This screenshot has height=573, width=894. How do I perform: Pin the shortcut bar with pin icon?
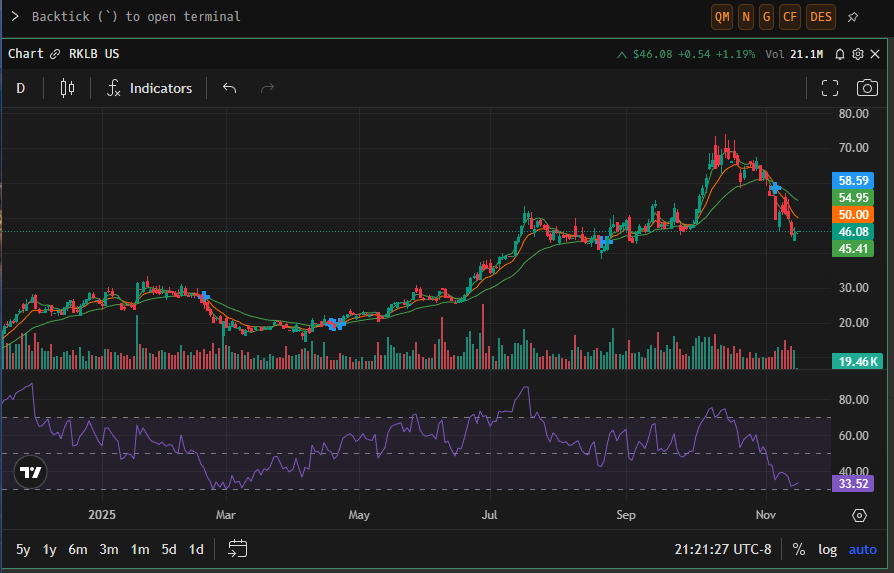pyautogui.click(x=853, y=17)
